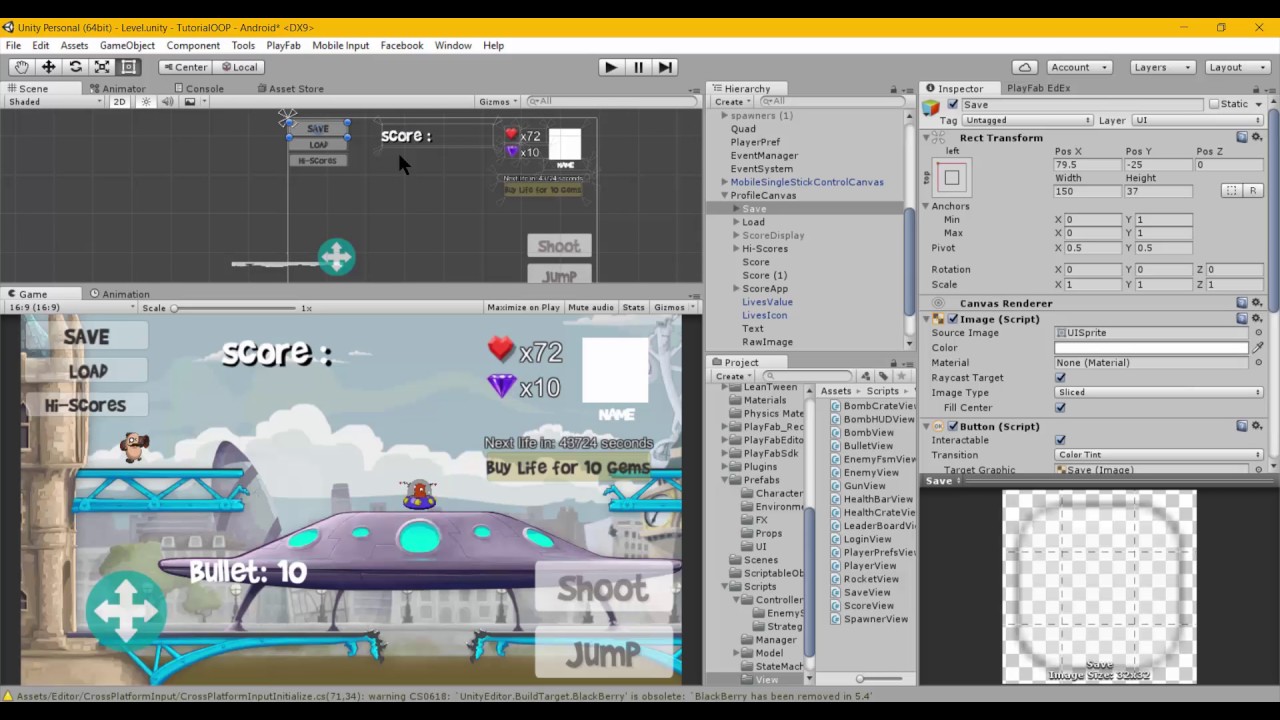Click the Color eyedropper icon
The height and width of the screenshot is (720, 1280).
(x=1258, y=348)
